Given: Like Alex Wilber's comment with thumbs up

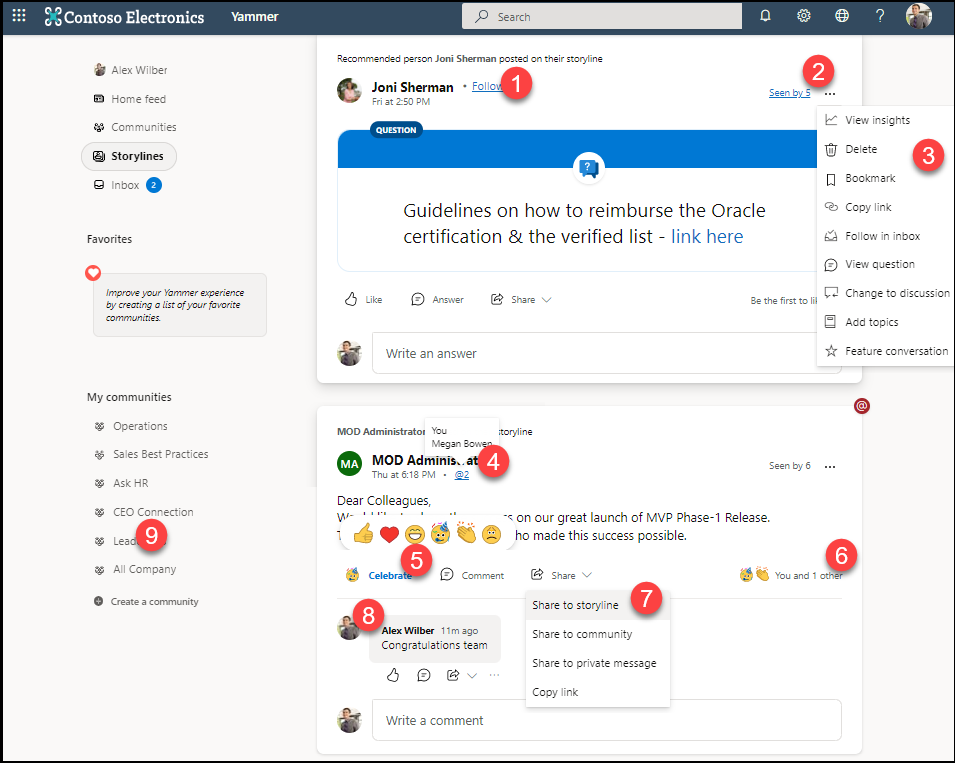Looking at the screenshot, I should [x=393, y=675].
